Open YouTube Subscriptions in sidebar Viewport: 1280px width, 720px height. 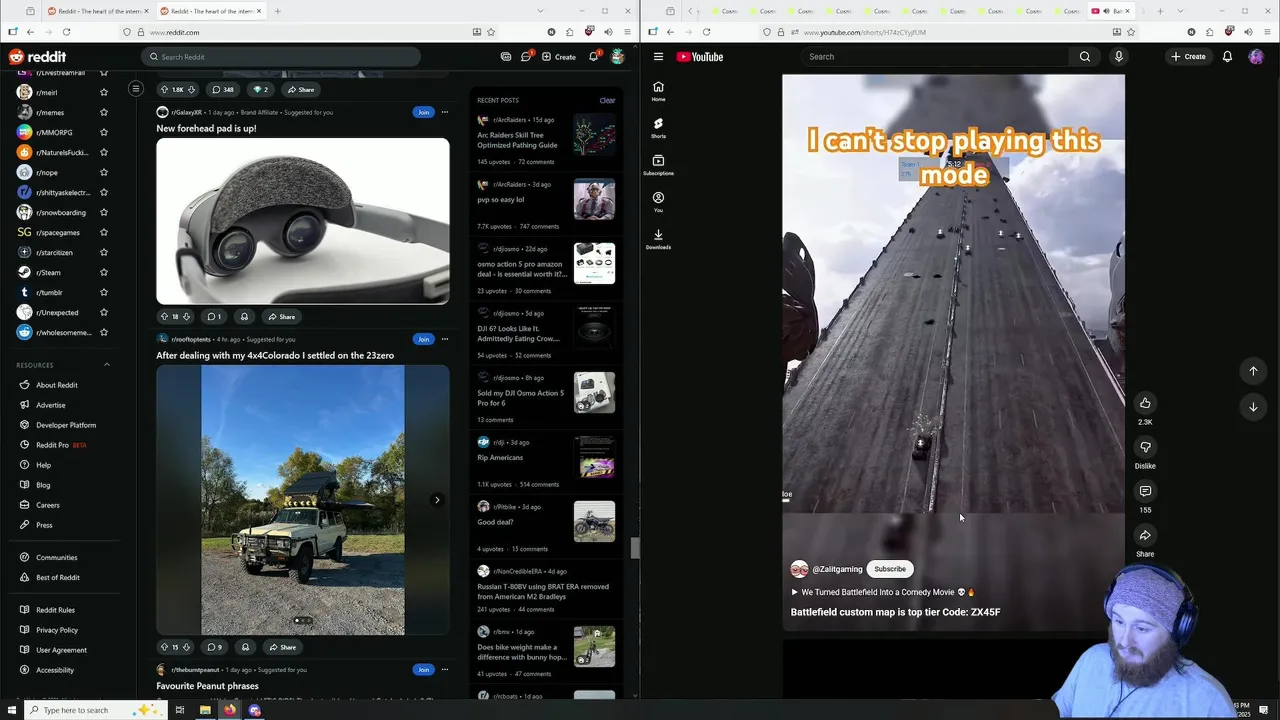[x=658, y=165]
